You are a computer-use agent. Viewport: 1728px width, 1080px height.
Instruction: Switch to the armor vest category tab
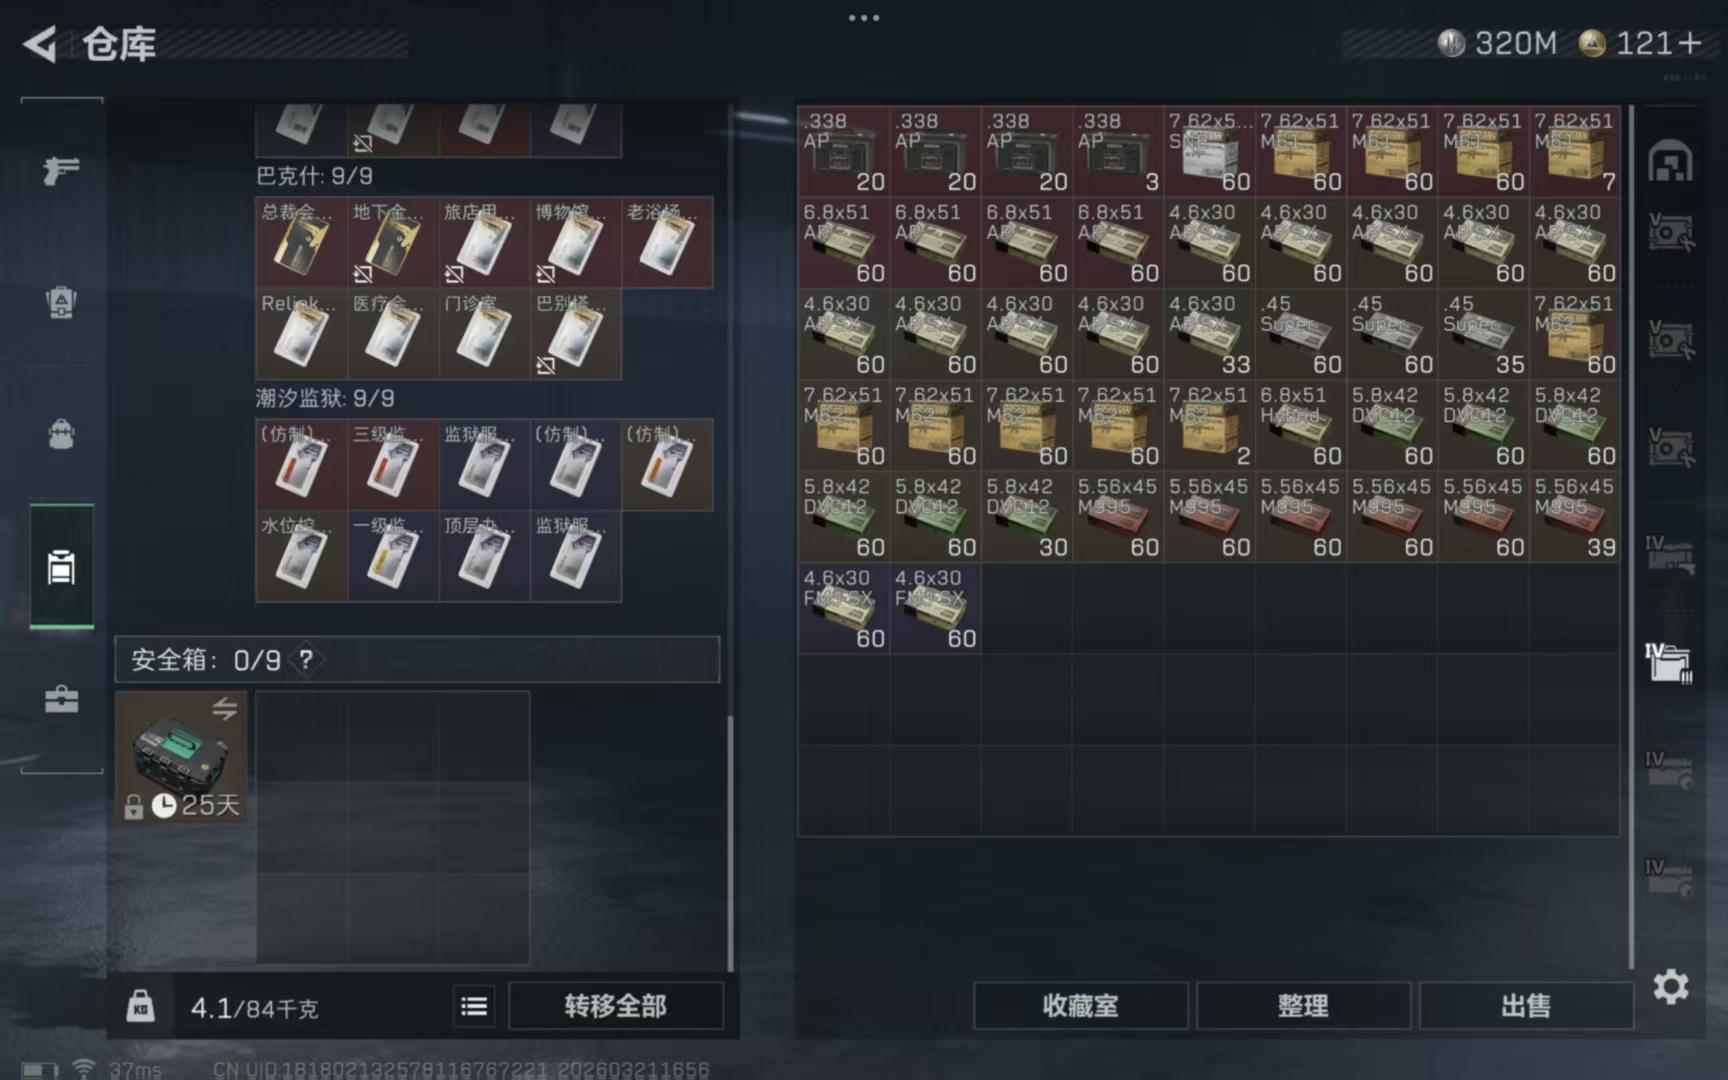[x=61, y=302]
